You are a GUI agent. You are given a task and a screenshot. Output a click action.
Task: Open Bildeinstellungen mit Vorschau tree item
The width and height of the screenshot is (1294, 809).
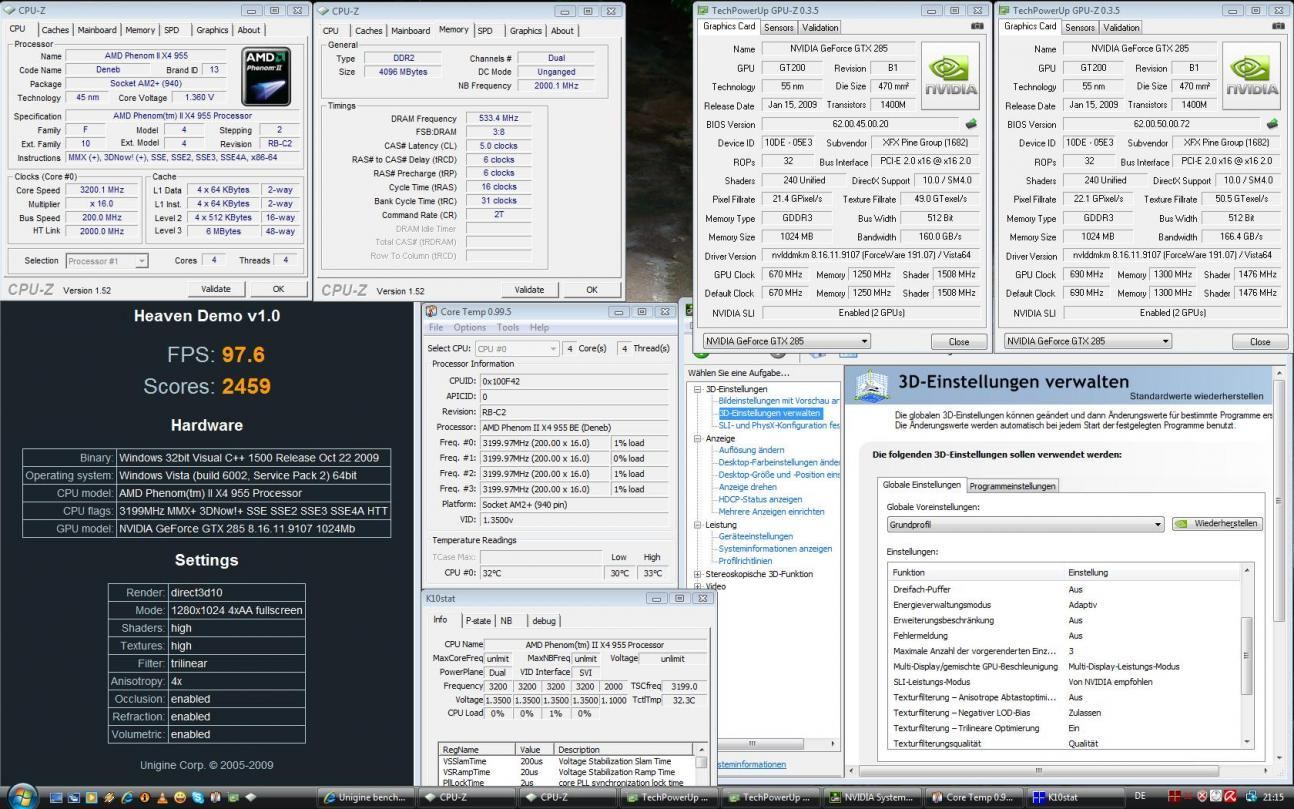coord(779,401)
